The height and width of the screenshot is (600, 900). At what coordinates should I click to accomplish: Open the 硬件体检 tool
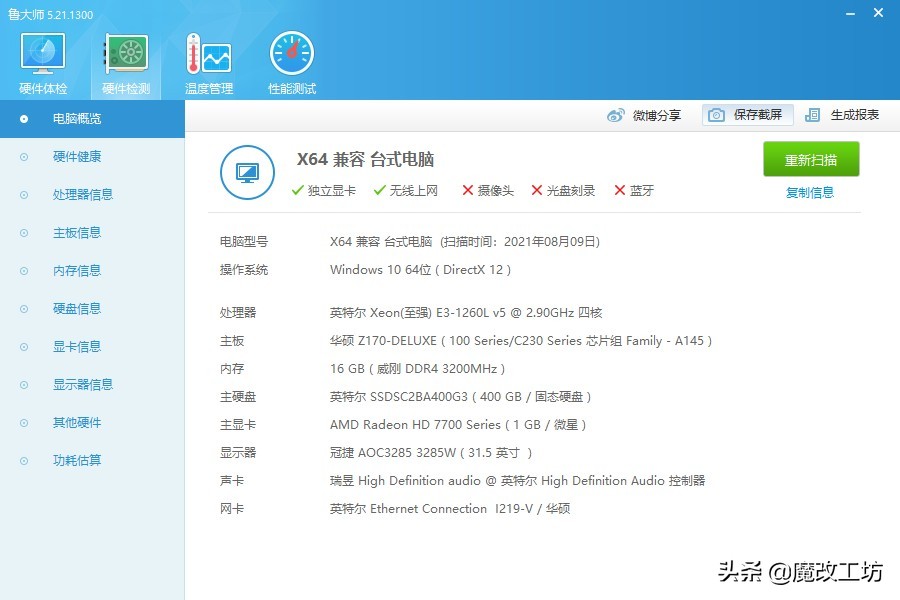[x=41, y=60]
